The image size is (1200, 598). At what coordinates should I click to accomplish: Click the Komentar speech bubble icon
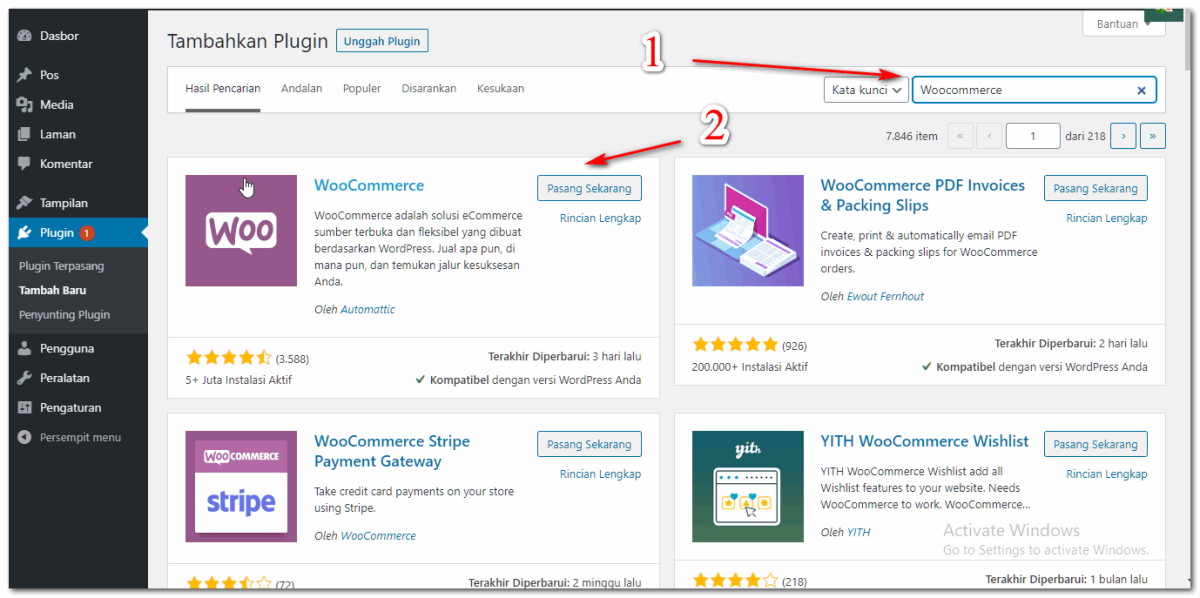(x=25, y=164)
